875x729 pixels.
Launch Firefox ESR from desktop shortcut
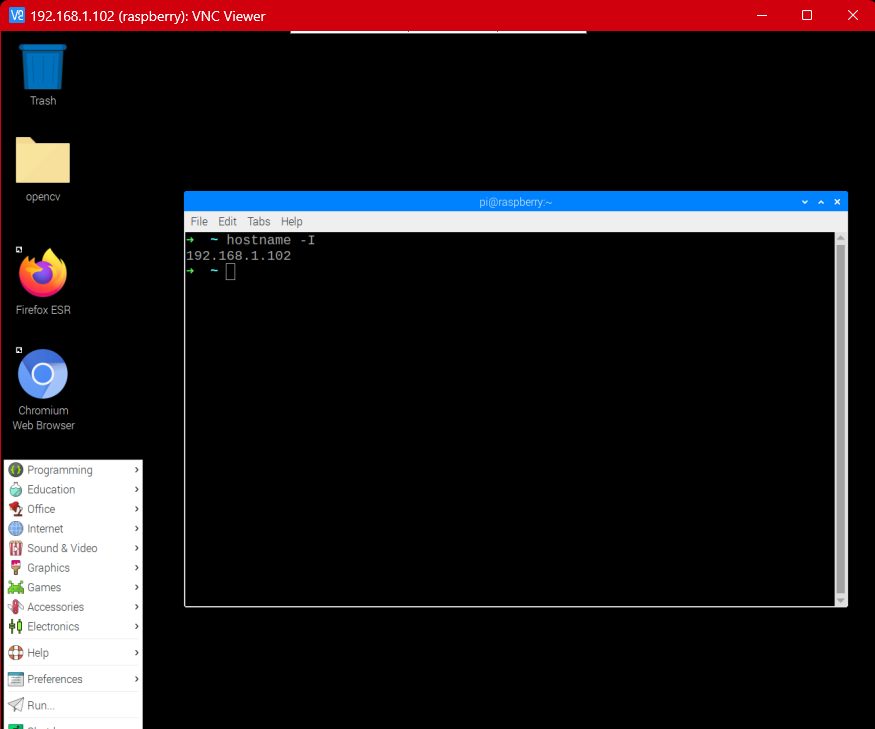[43, 273]
